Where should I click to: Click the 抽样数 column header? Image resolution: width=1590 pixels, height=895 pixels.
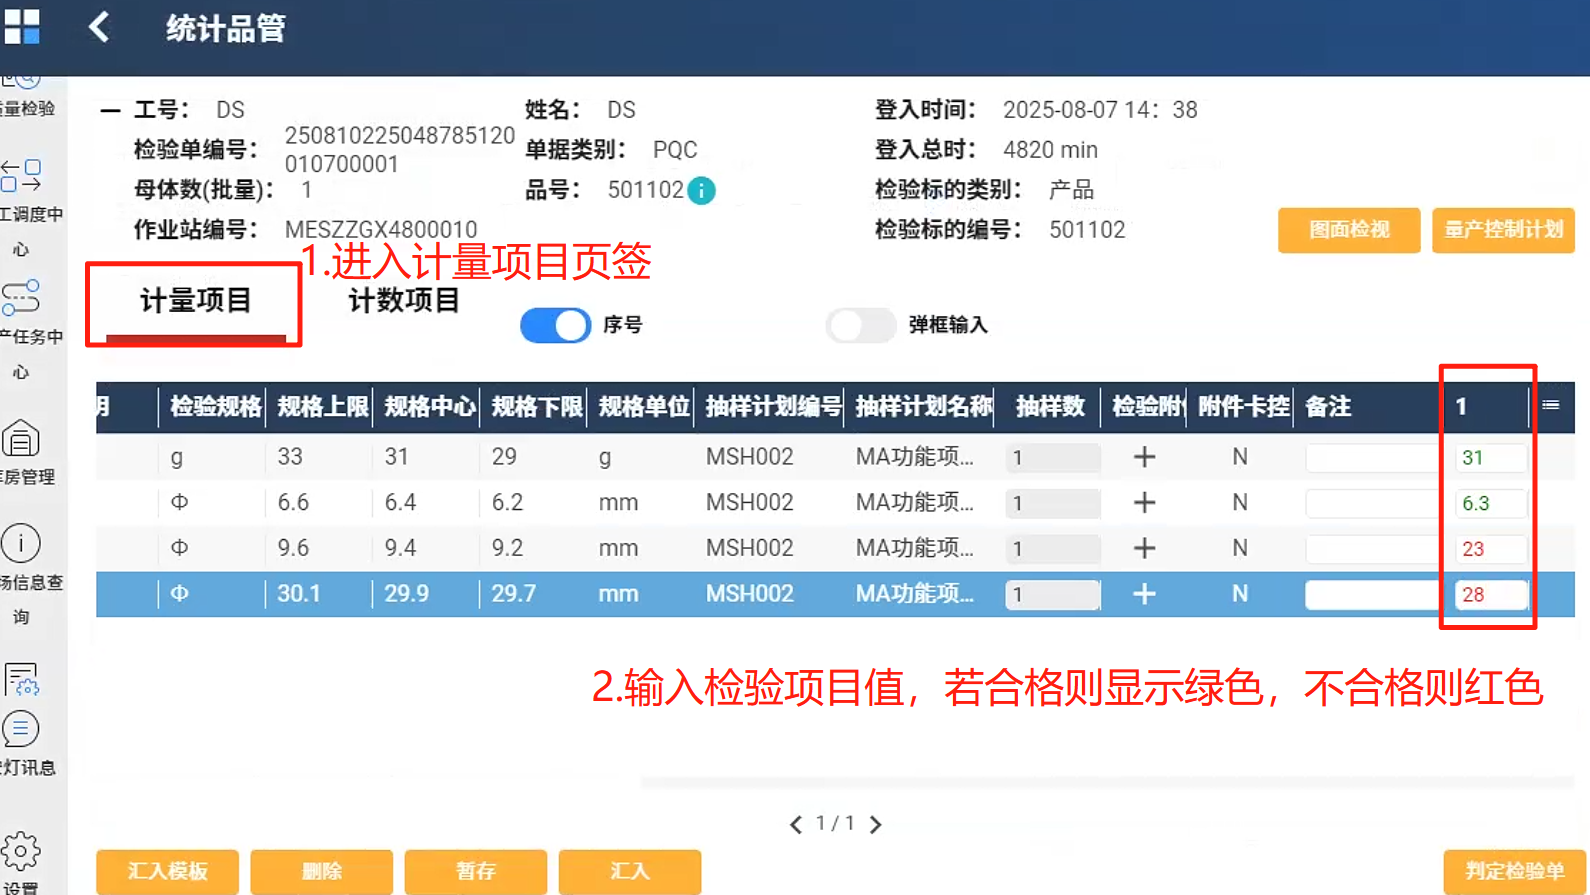[1050, 407]
